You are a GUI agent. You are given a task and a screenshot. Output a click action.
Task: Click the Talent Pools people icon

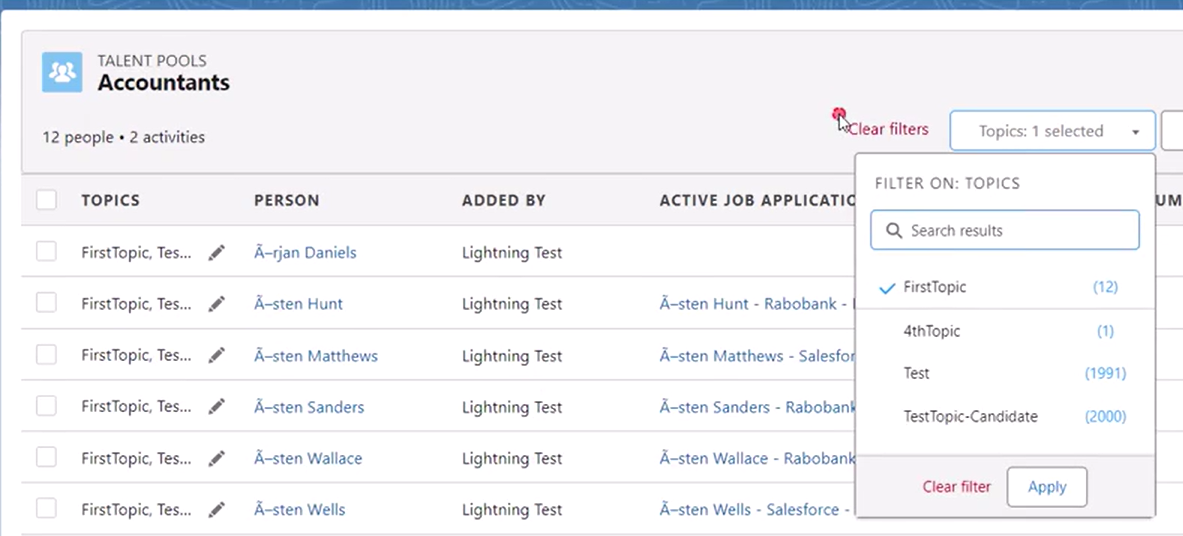pos(62,72)
